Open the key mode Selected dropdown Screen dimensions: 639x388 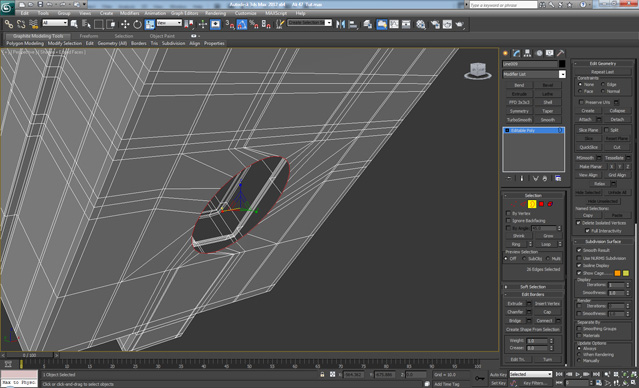(x=531, y=374)
